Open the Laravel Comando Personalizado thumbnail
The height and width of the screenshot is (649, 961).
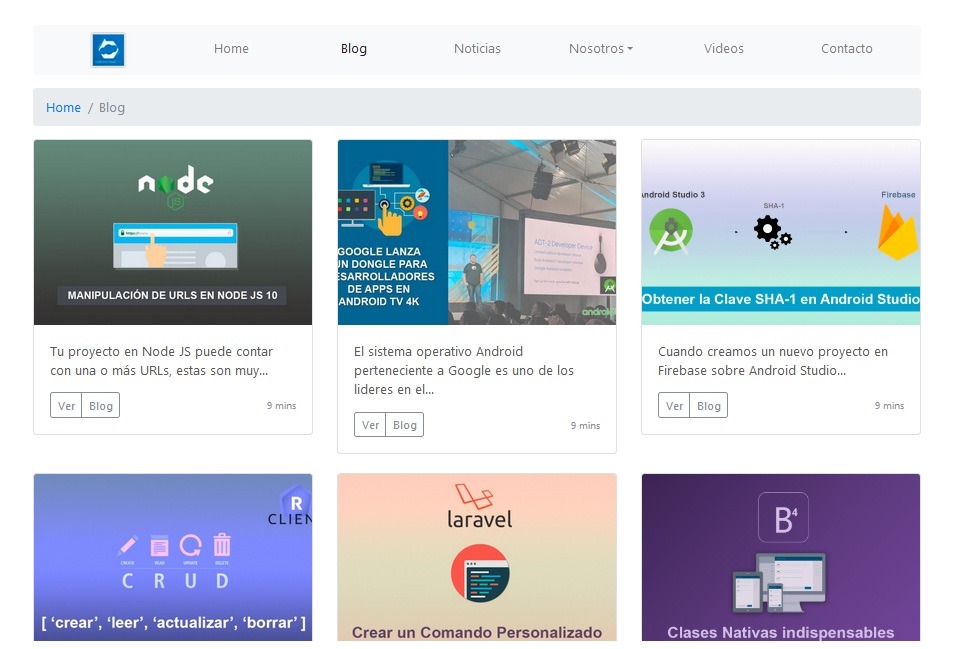477,557
